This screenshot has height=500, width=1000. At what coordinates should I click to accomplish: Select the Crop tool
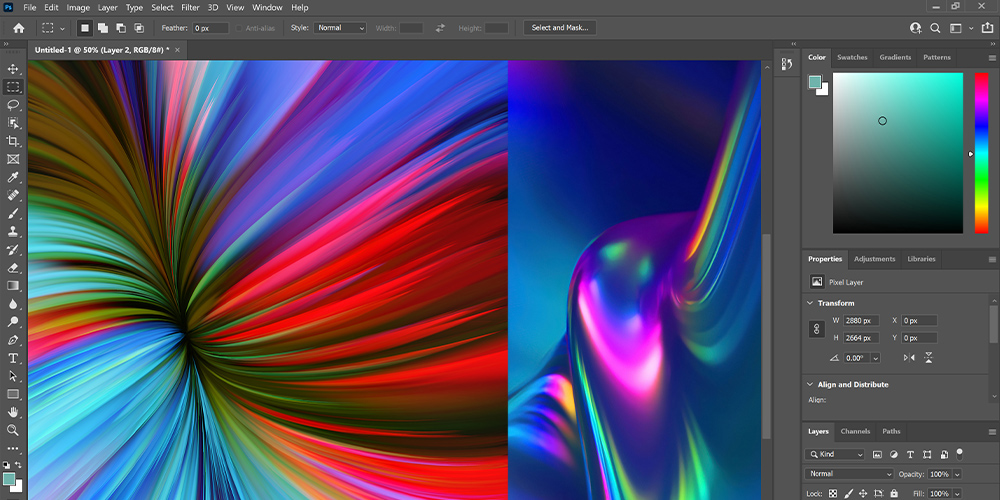point(14,141)
